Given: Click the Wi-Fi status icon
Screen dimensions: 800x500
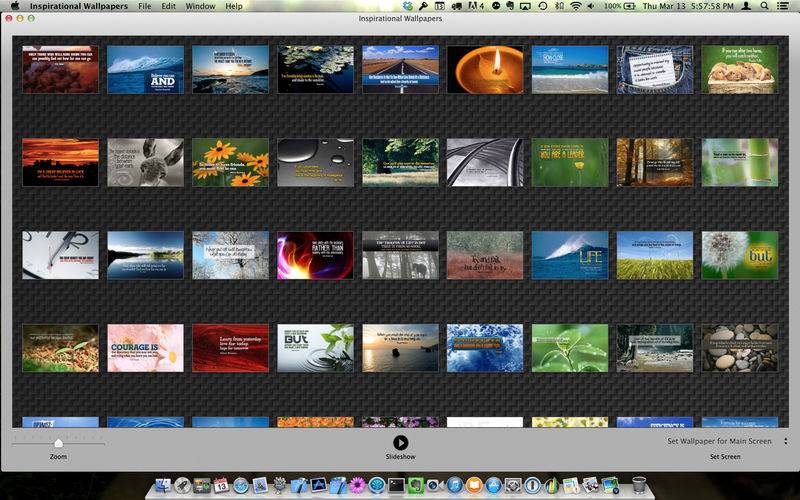Looking at the screenshot, I should pos(576,6).
